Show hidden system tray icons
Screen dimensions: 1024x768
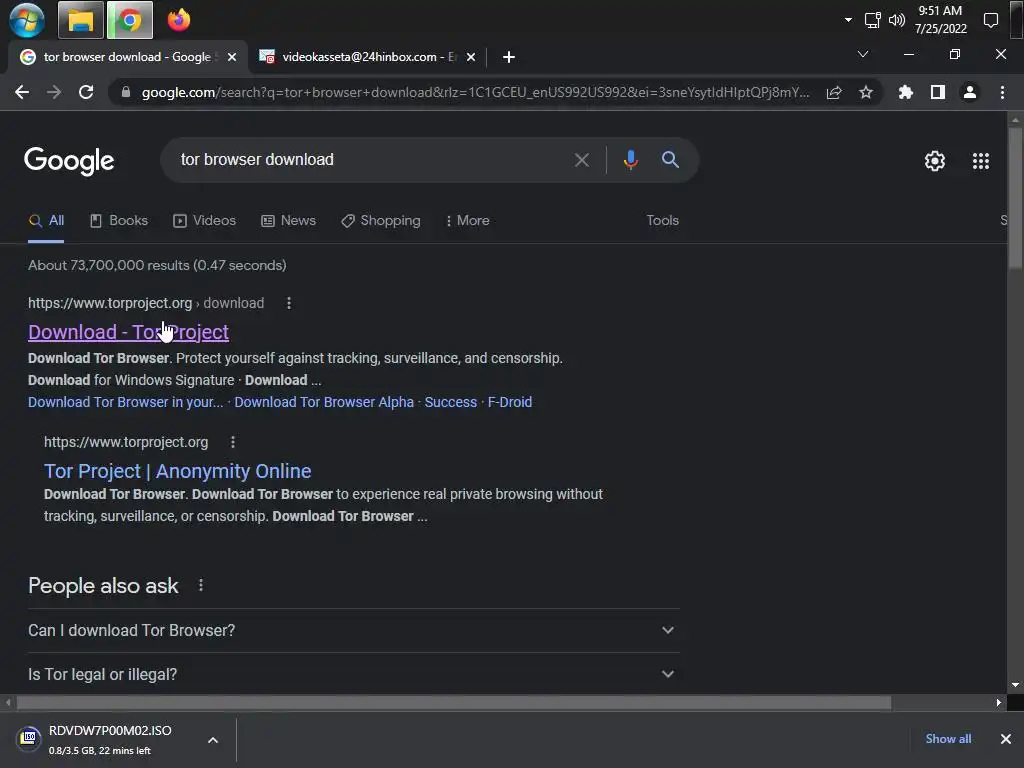click(848, 20)
